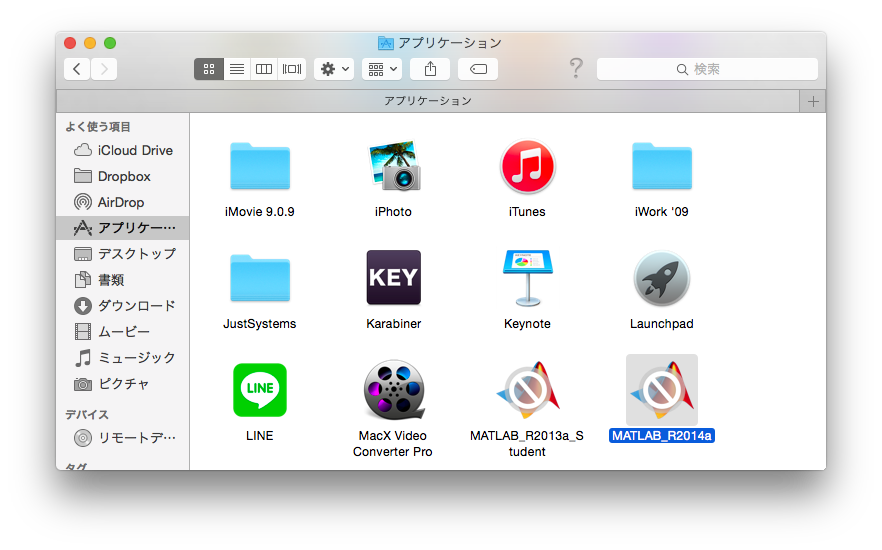The image size is (882, 550).
Task: Open Dropbox in sidebar
Action: (x=123, y=176)
